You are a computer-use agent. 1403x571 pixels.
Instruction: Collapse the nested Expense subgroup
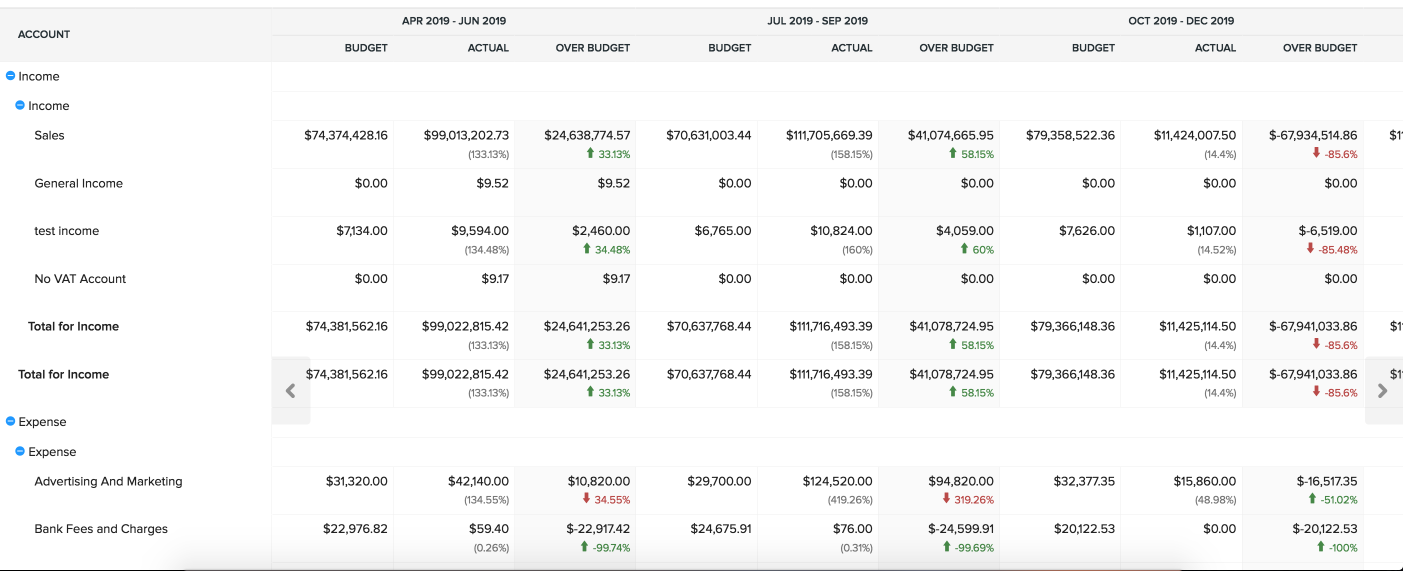[21, 452]
